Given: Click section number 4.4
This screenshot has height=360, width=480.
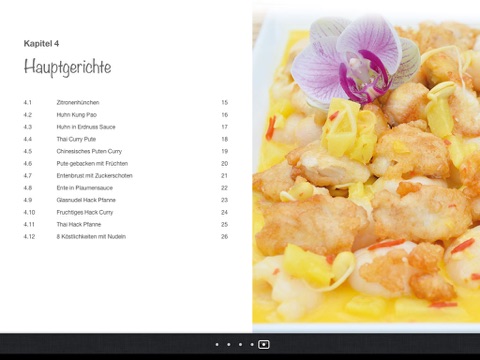Looking at the screenshot, I should pos(28,139).
